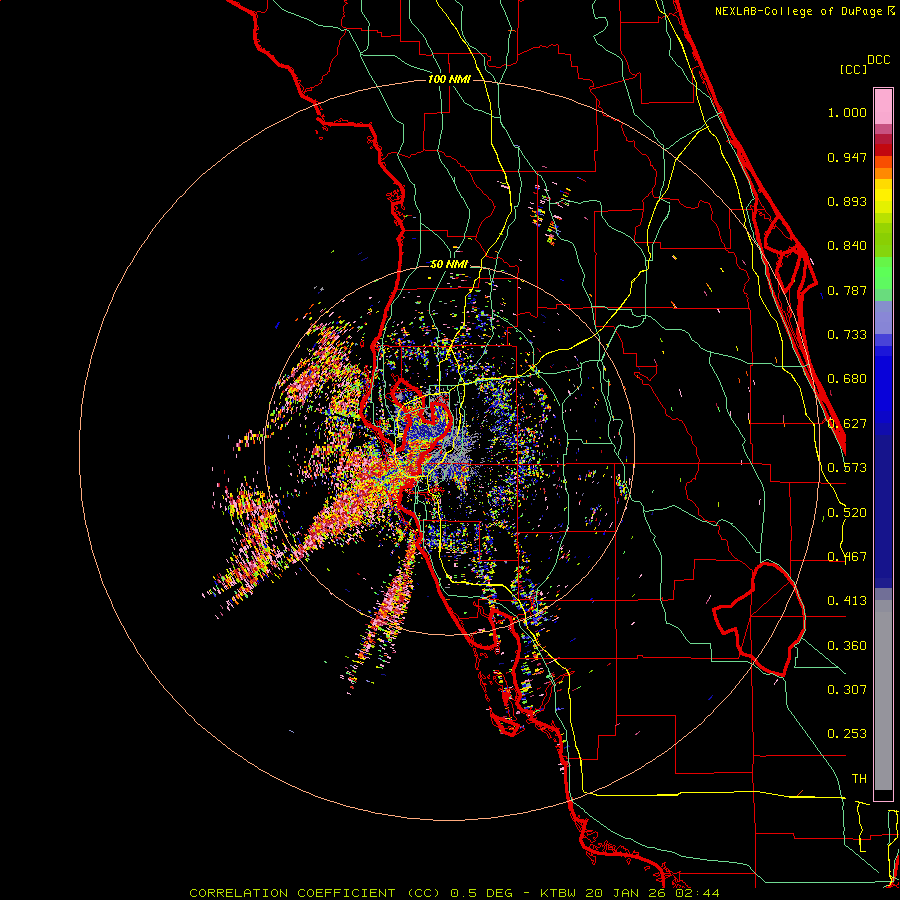Click the pink segment of the color bar
This screenshot has height=900, width=900.
coord(883,106)
